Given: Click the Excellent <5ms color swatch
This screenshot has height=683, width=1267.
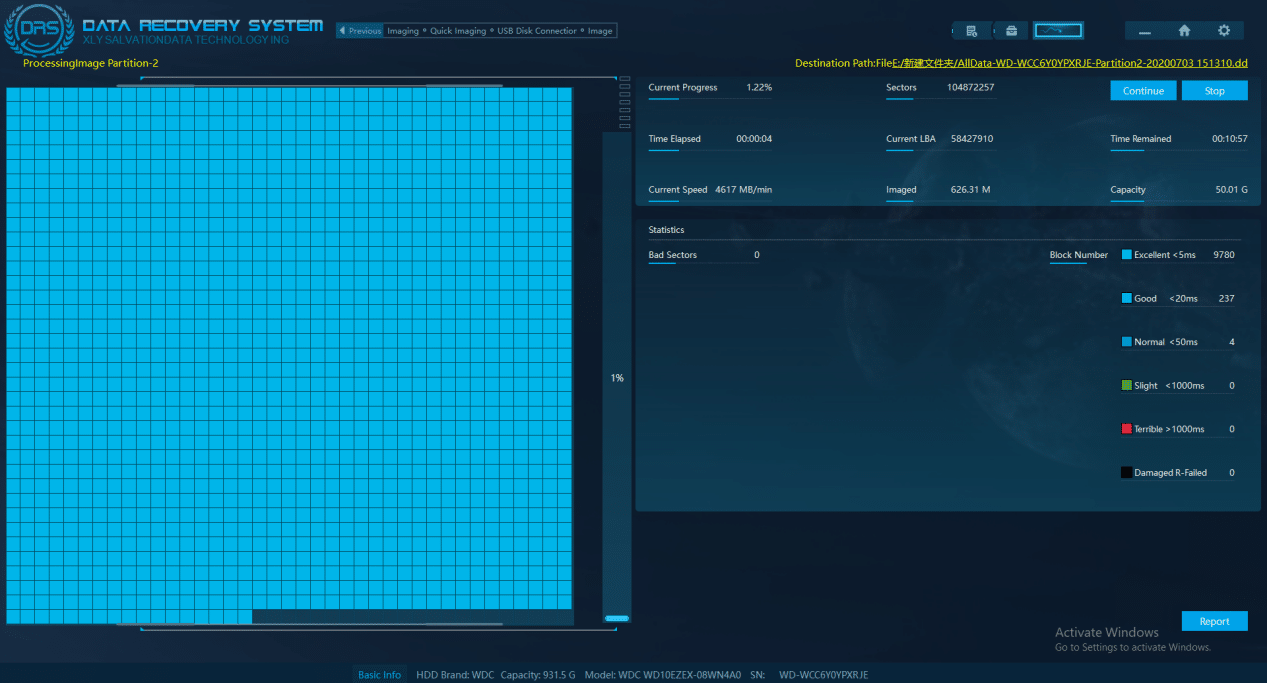Looking at the screenshot, I should pyautogui.click(x=1127, y=255).
